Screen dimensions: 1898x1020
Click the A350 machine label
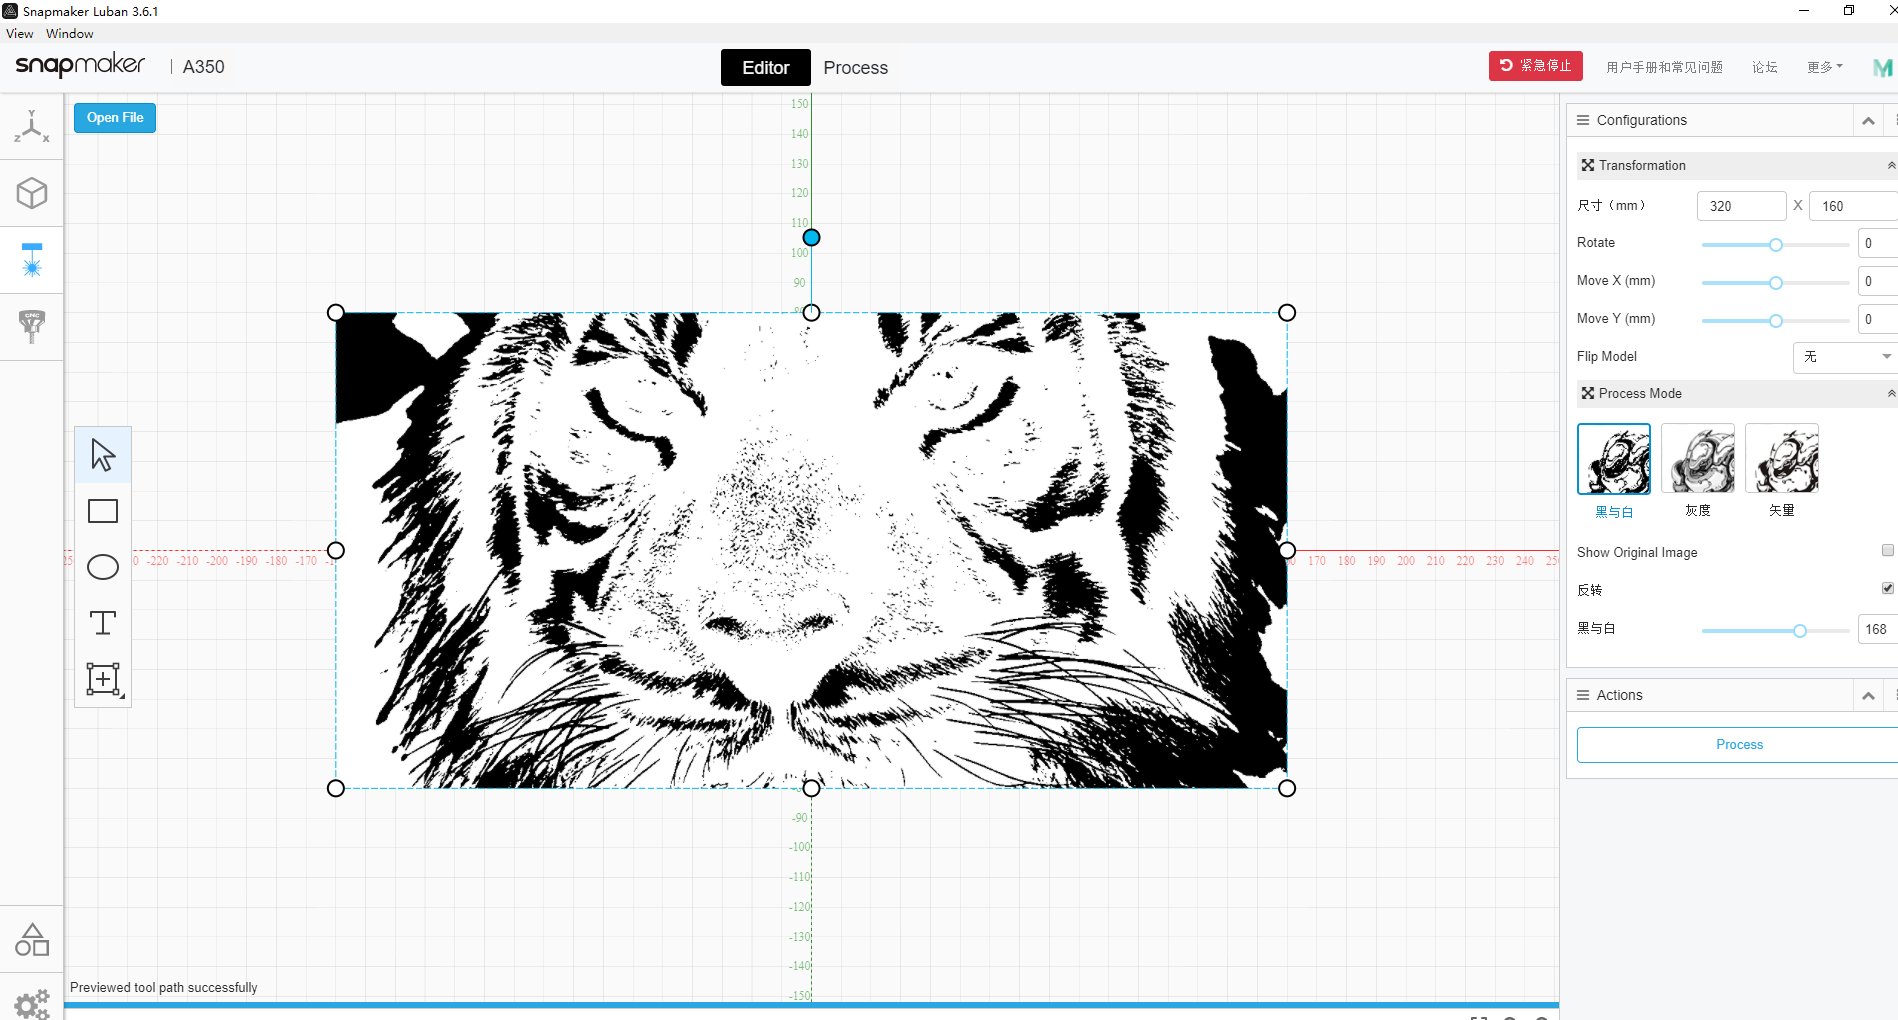(203, 67)
